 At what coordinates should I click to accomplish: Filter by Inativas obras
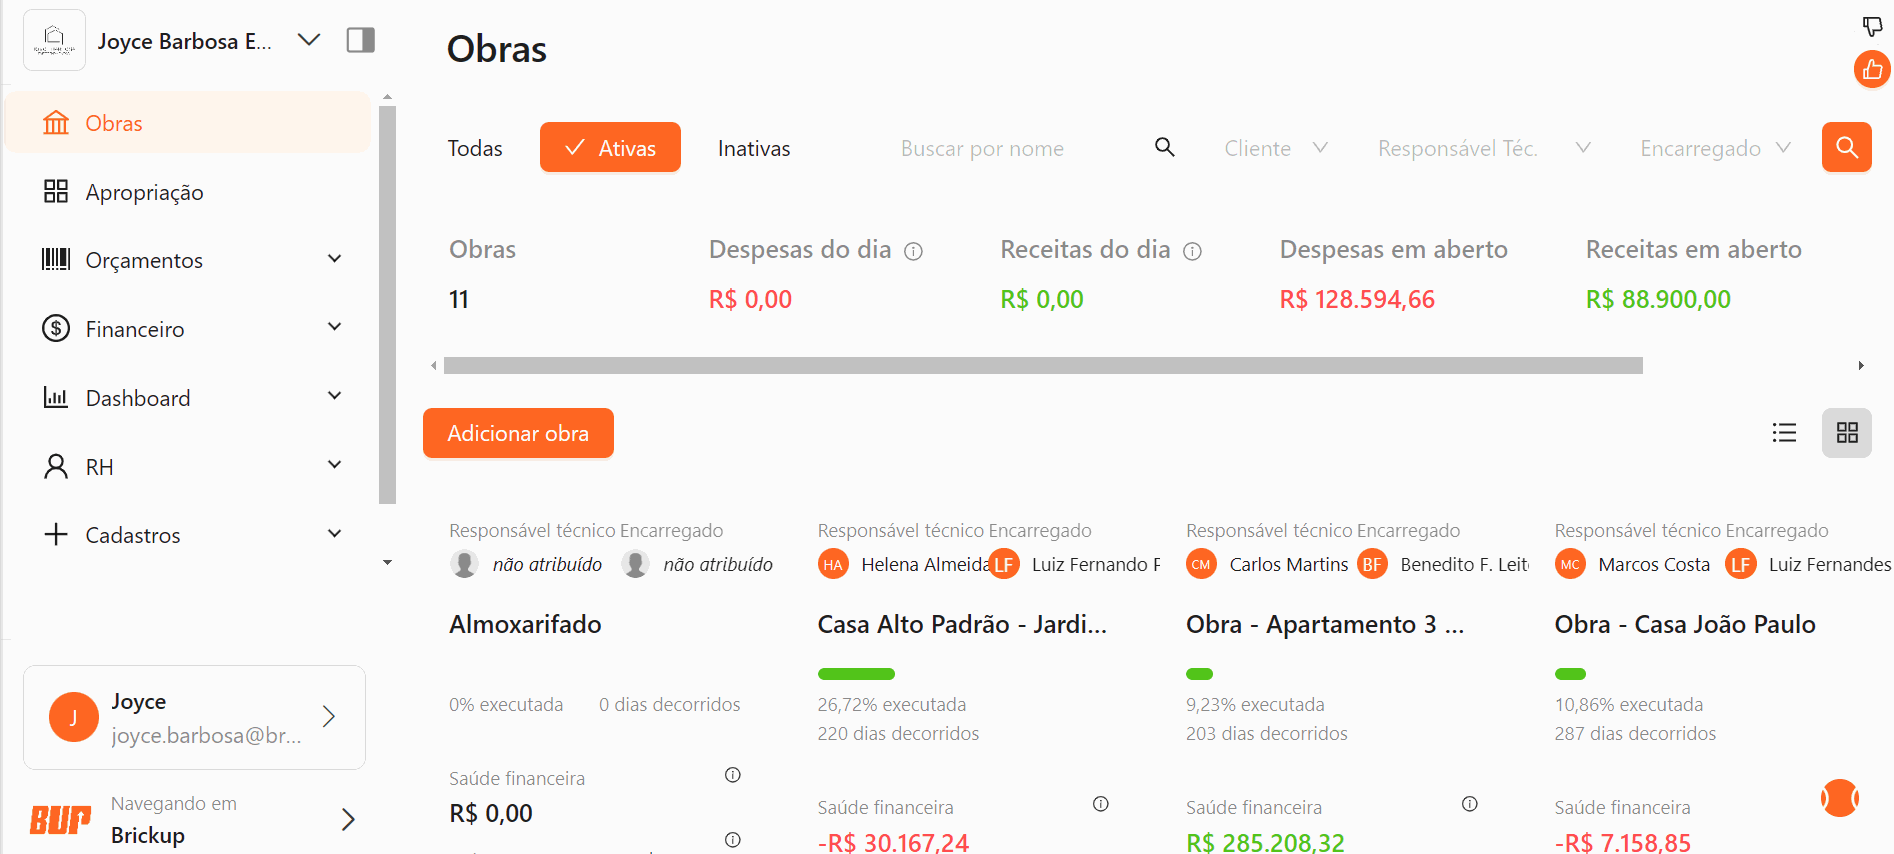tap(754, 148)
